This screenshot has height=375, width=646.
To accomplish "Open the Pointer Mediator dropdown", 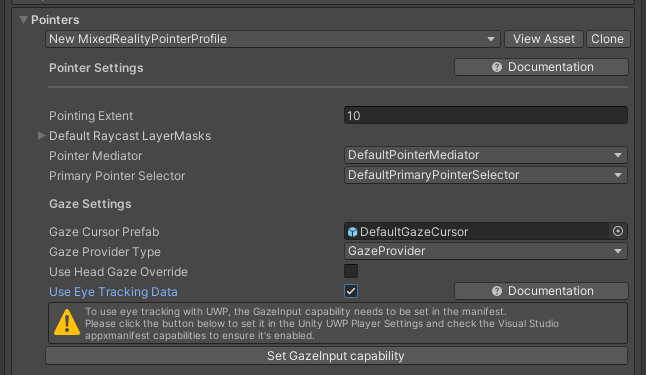I will click(x=486, y=155).
